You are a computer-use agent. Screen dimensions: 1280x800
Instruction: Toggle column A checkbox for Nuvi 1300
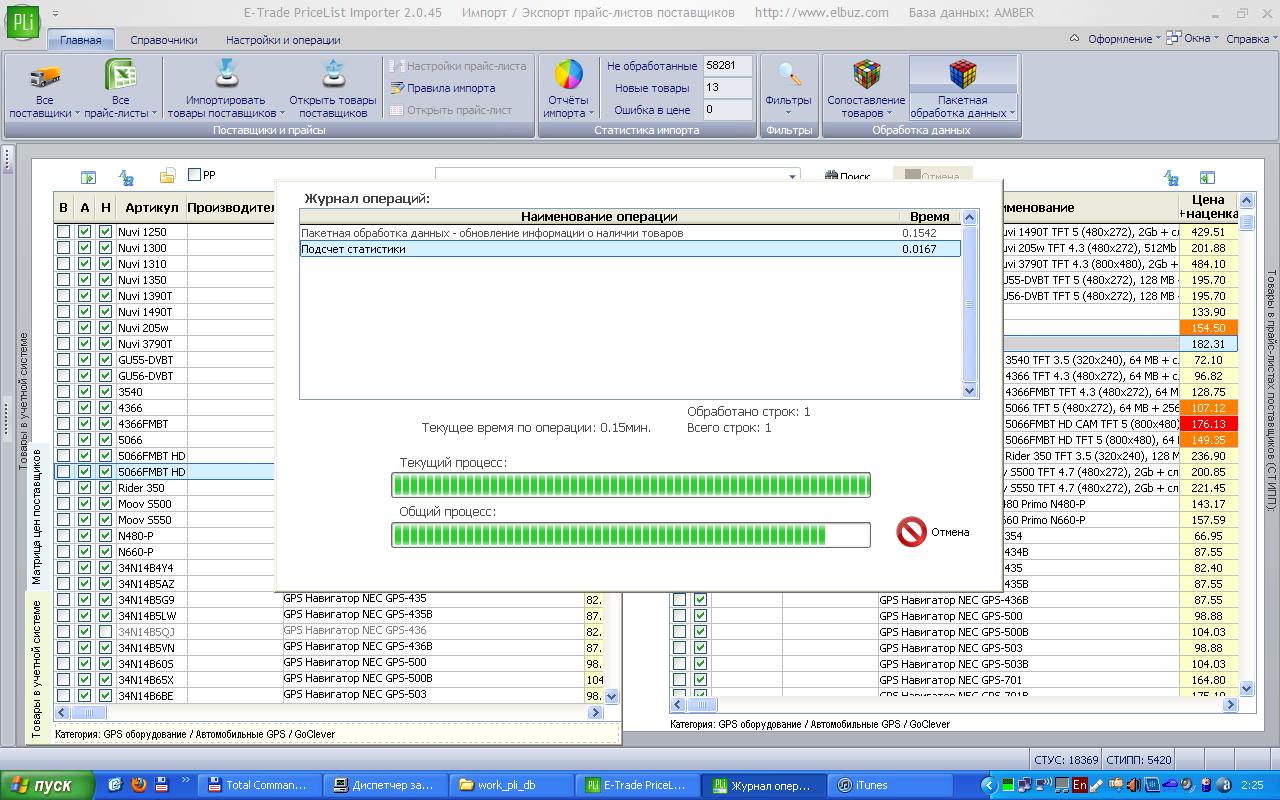85,248
